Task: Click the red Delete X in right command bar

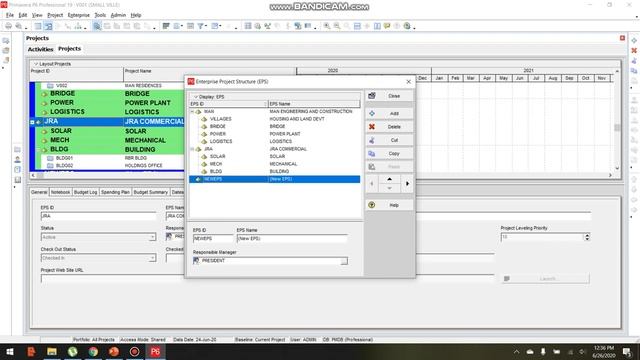Action: pyautogui.click(x=634, y=51)
